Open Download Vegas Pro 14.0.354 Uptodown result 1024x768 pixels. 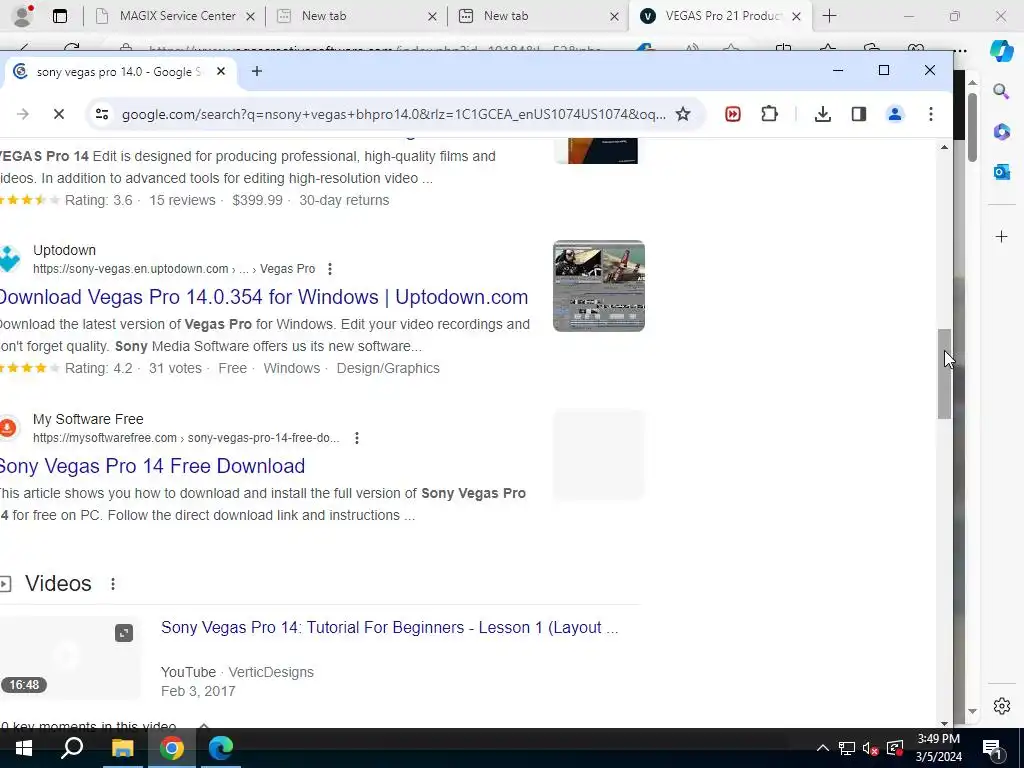(264, 297)
